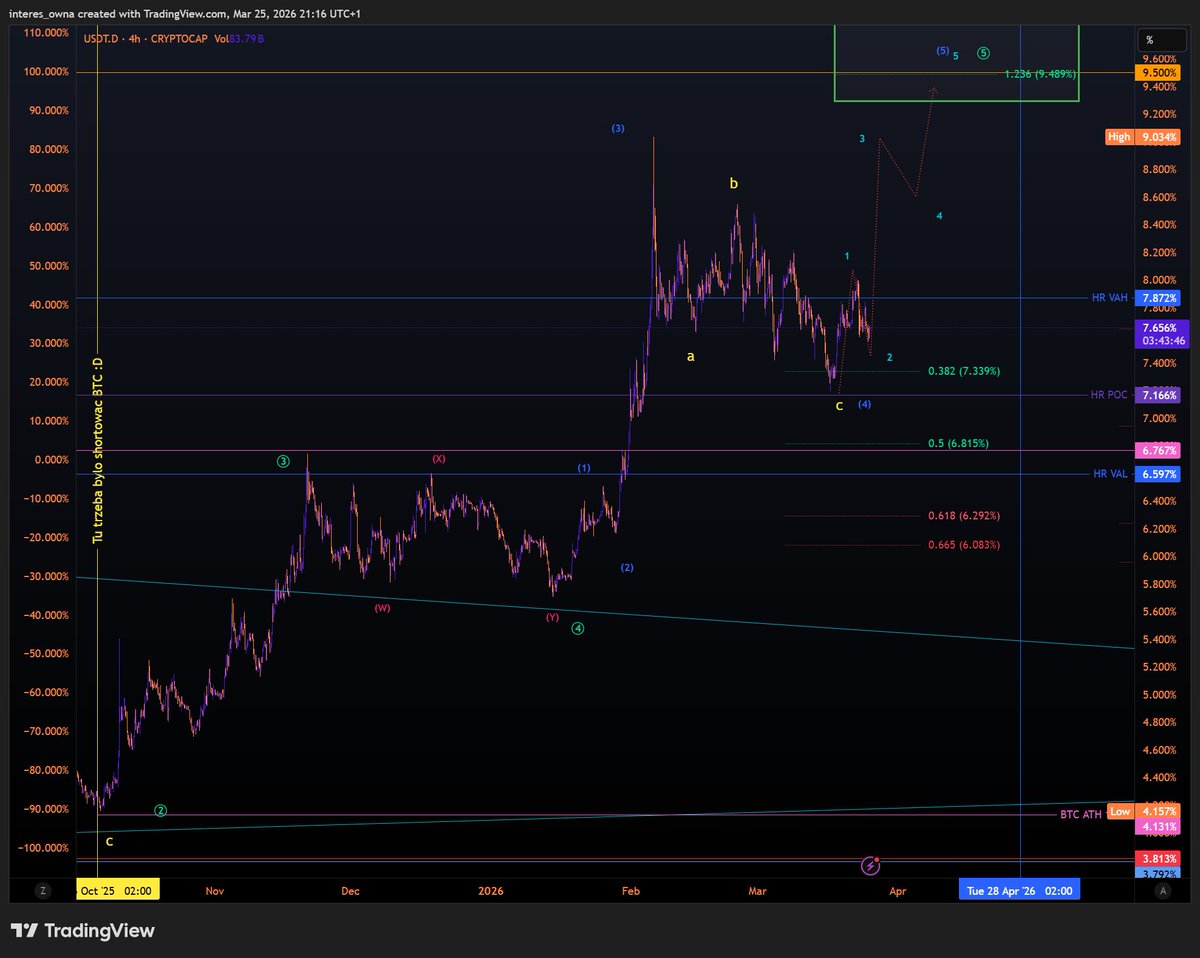This screenshot has height=958, width=1200.
Task: Click the cyan 3 projected wave label
Action: pyautogui.click(x=862, y=139)
